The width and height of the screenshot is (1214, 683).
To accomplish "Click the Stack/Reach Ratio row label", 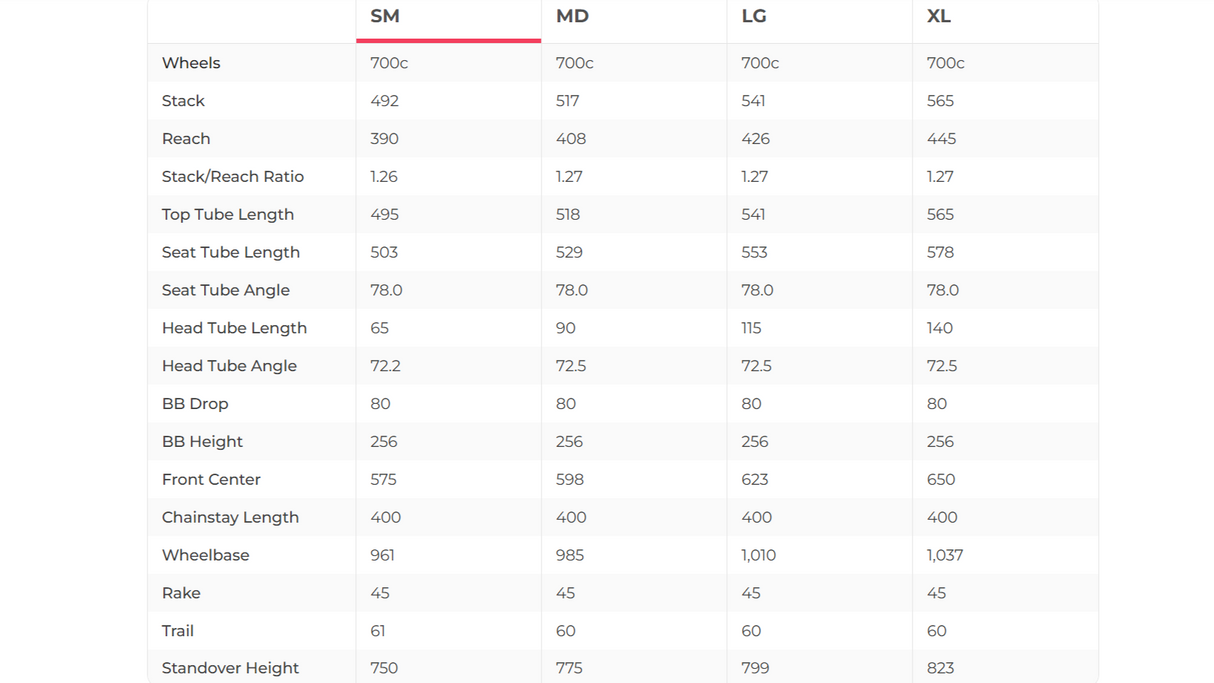I will [x=233, y=177].
